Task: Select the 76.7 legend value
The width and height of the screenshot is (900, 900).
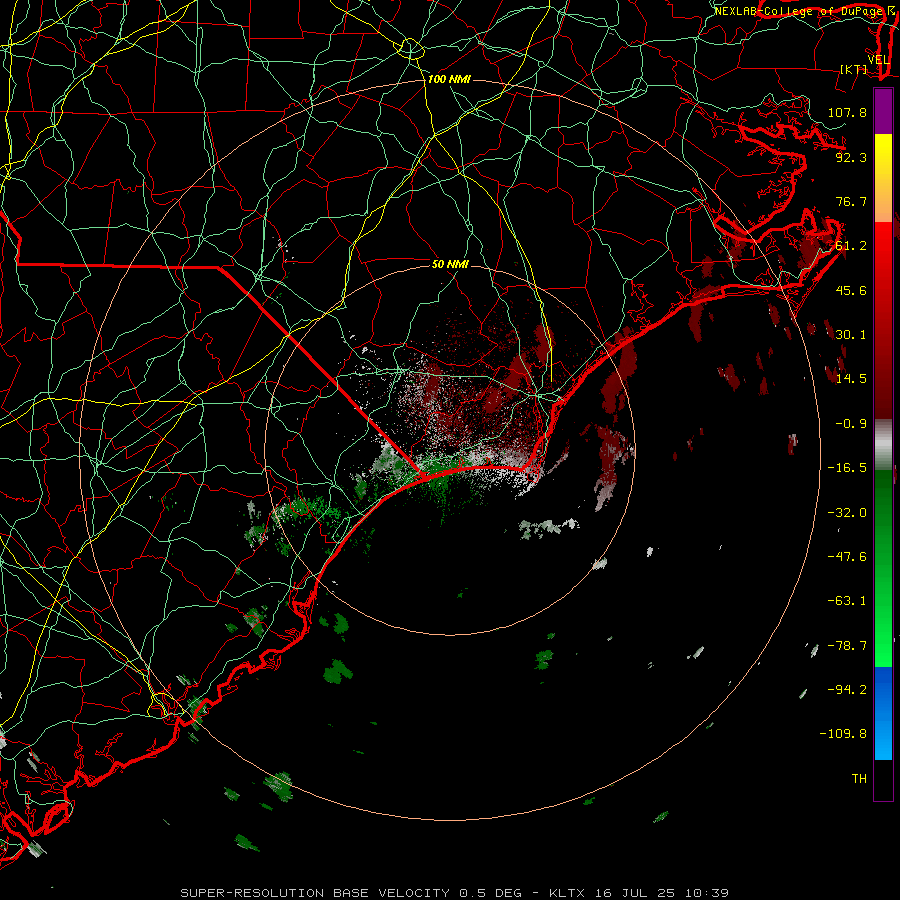Action: (851, 201)
